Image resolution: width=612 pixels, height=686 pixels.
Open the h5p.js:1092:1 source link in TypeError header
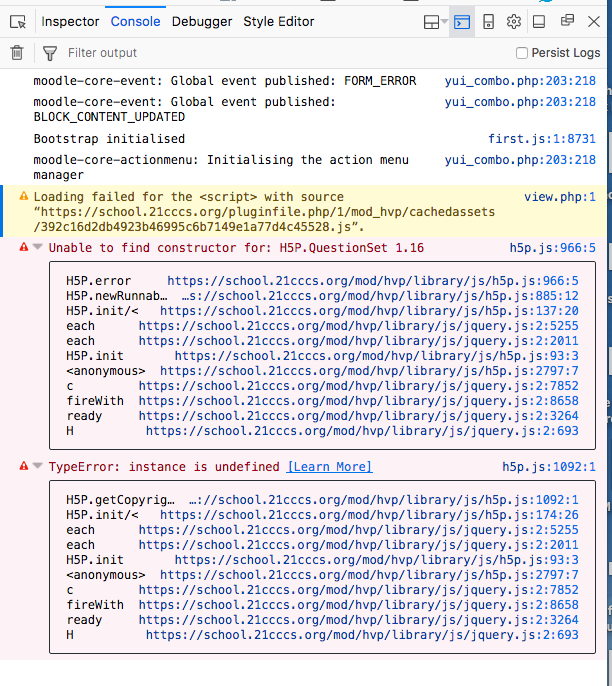click(x=549, y=467)
